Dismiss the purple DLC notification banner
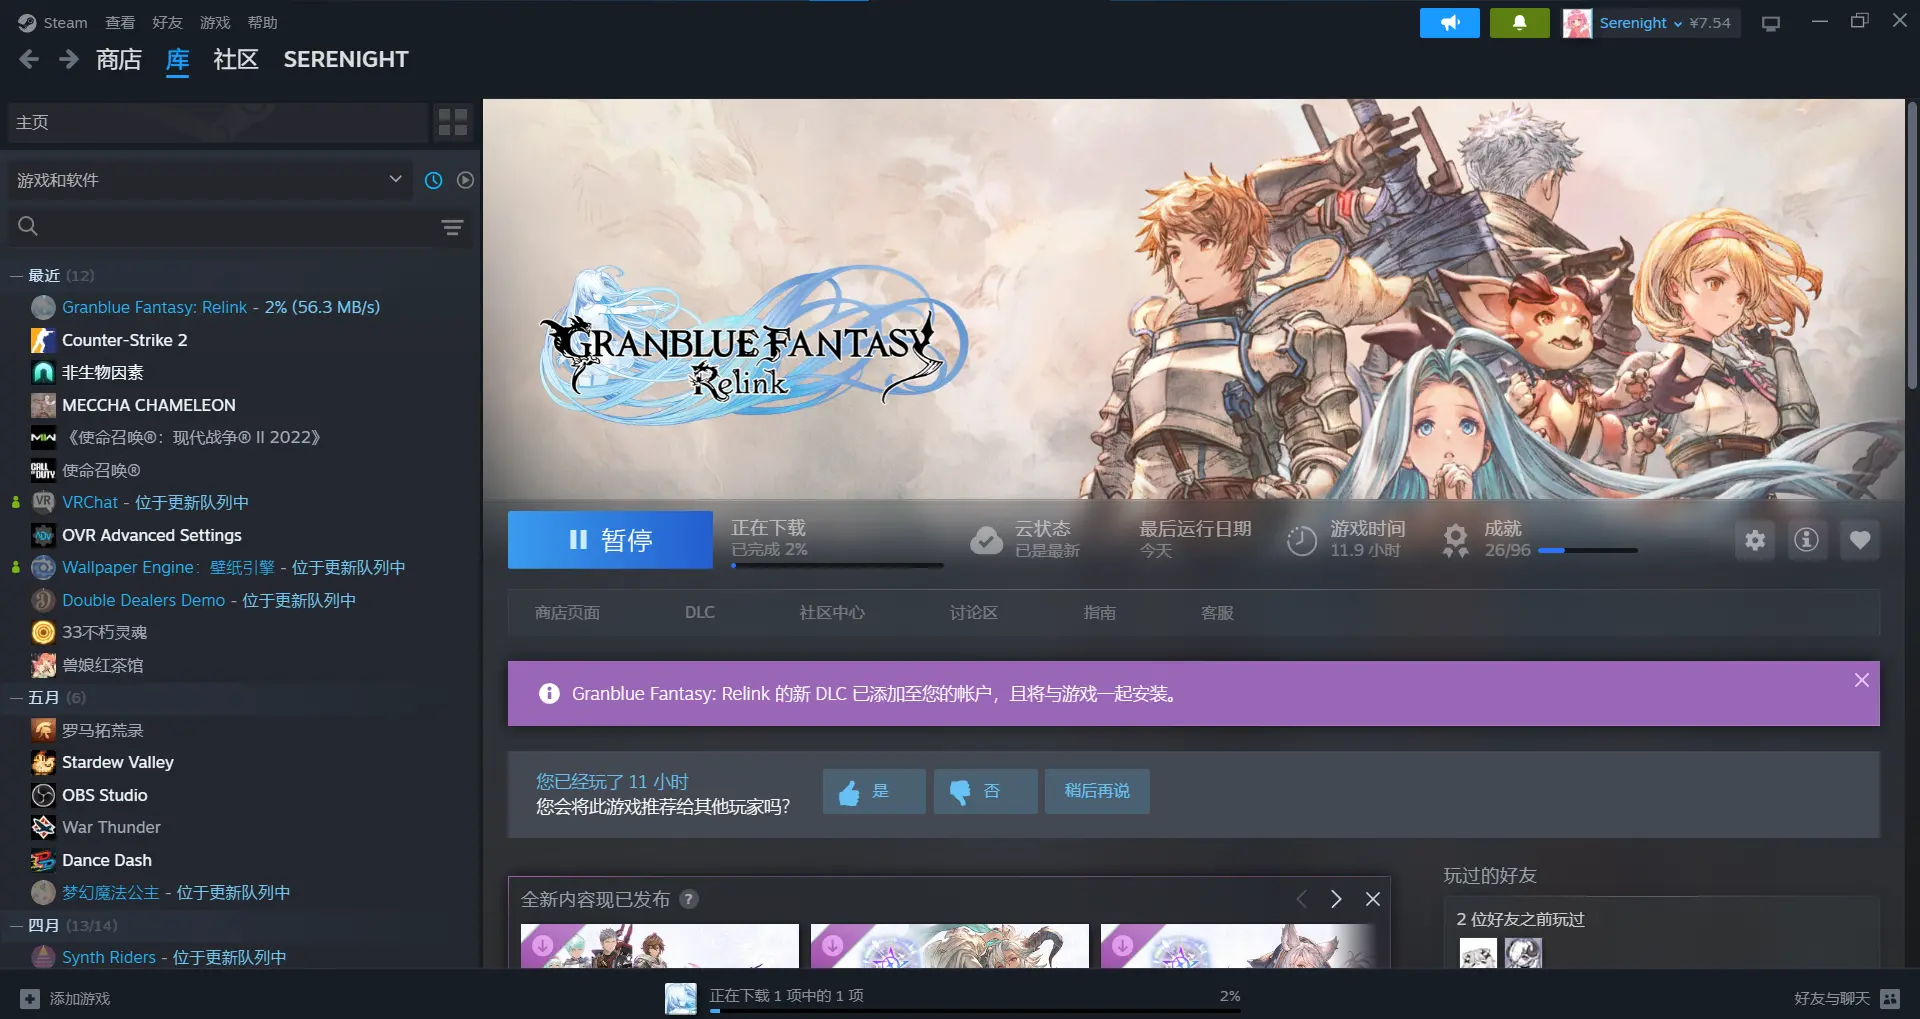1920x1019 pixels. (x=1861, y=680)
